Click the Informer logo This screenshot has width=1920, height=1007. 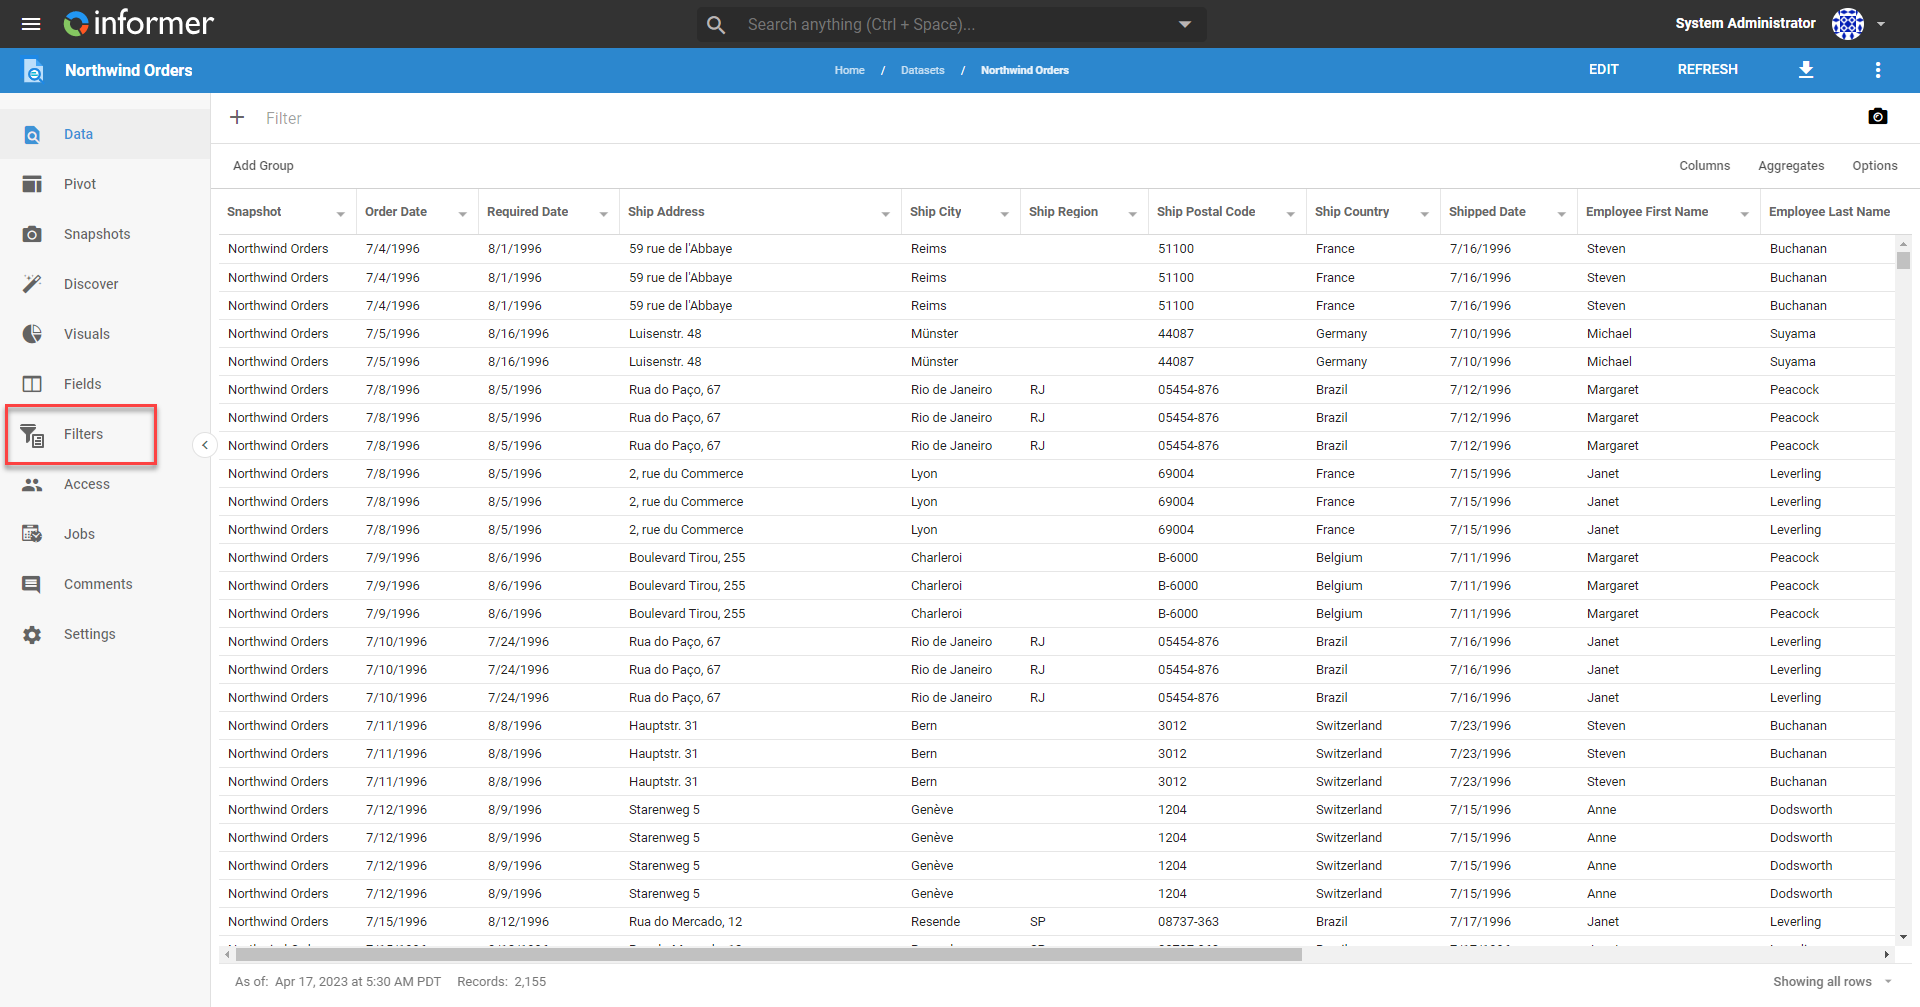(139, 23)
